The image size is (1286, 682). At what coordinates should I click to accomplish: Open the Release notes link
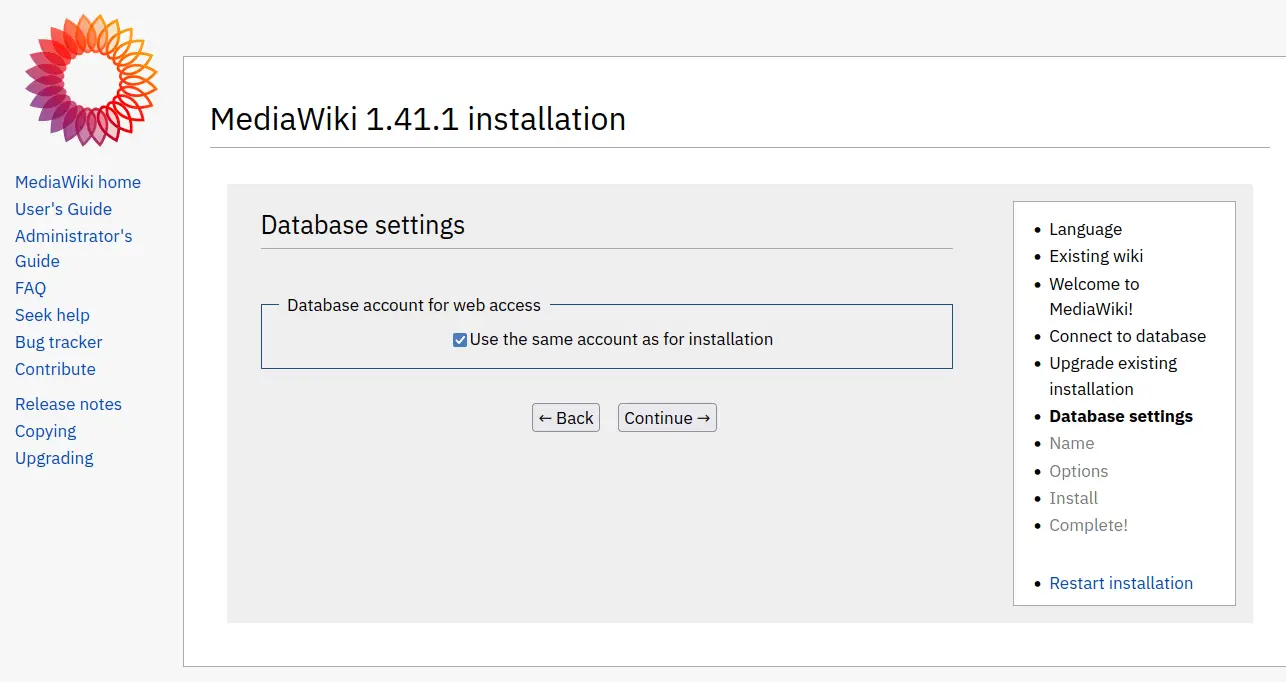click(x=68, y=404)
